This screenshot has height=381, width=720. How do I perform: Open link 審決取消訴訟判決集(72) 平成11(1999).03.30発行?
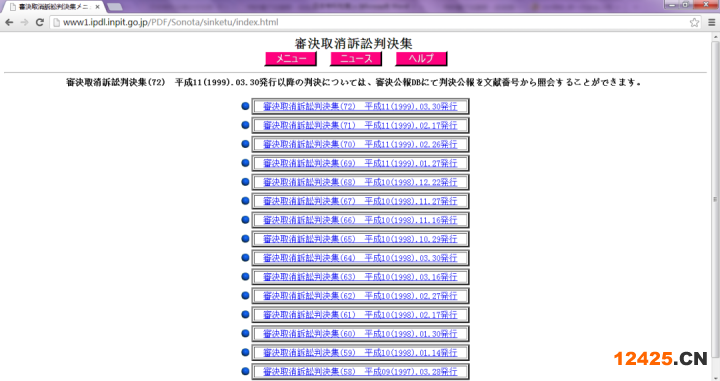tap(360, 106)
